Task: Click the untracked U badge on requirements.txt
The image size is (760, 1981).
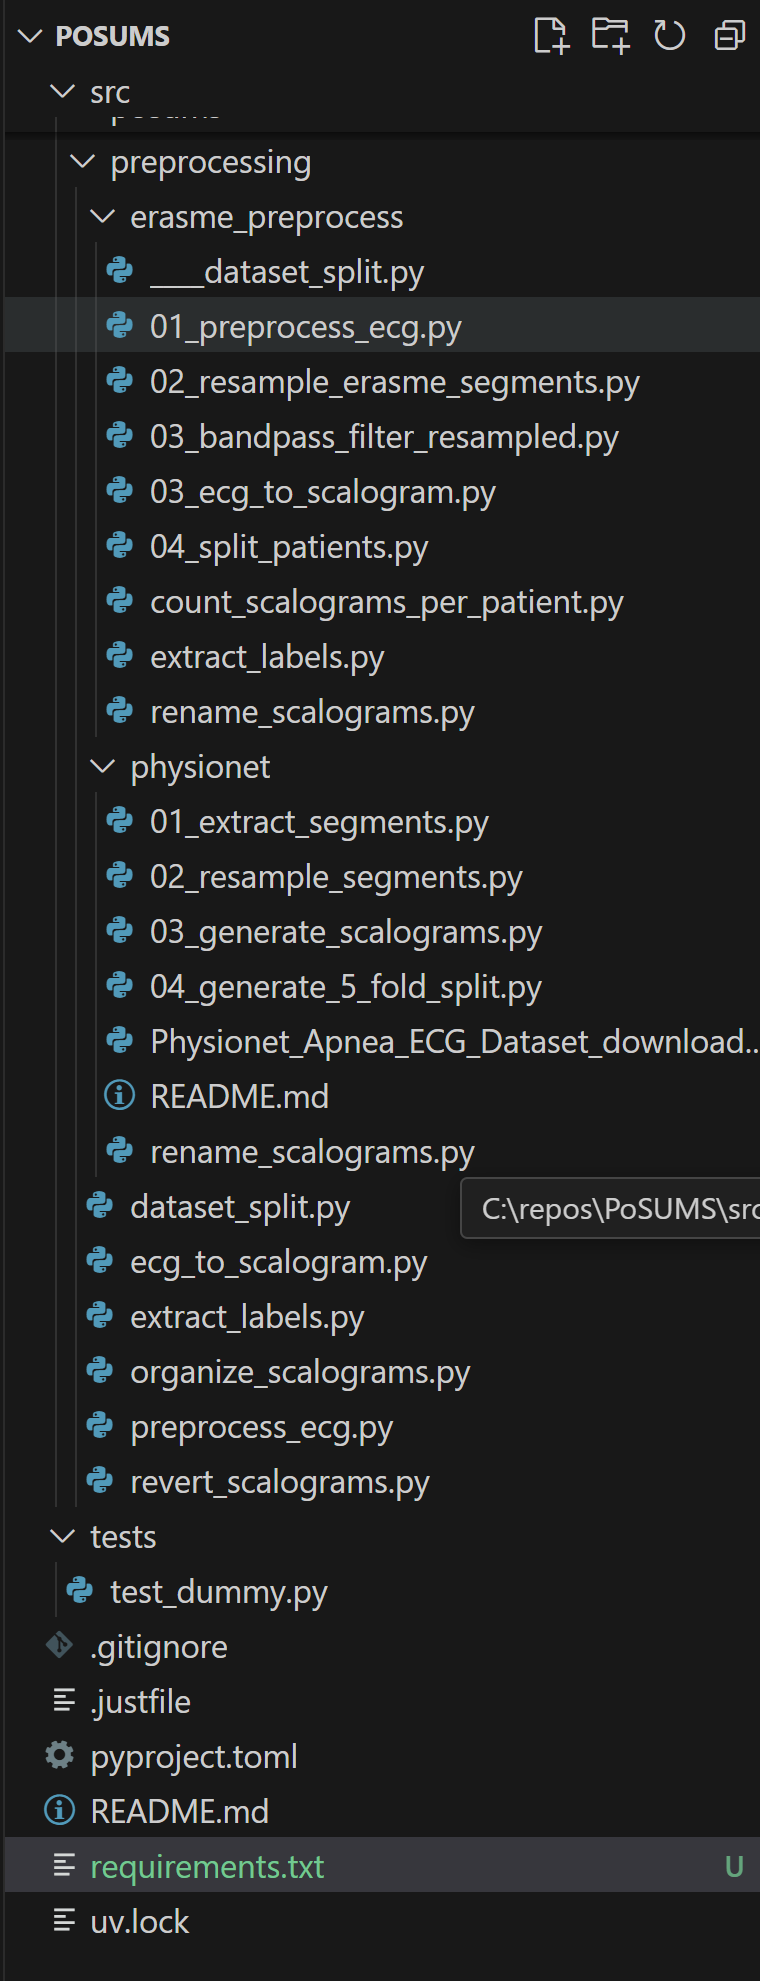Action: click(734, 1867)
